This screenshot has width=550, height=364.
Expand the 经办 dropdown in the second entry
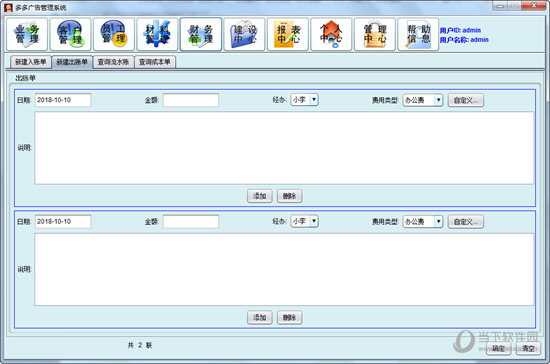click(314, 221)
